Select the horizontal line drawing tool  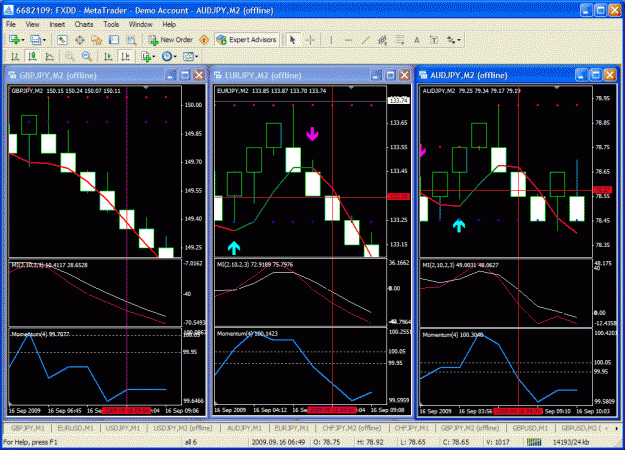[x=348, y=40]
